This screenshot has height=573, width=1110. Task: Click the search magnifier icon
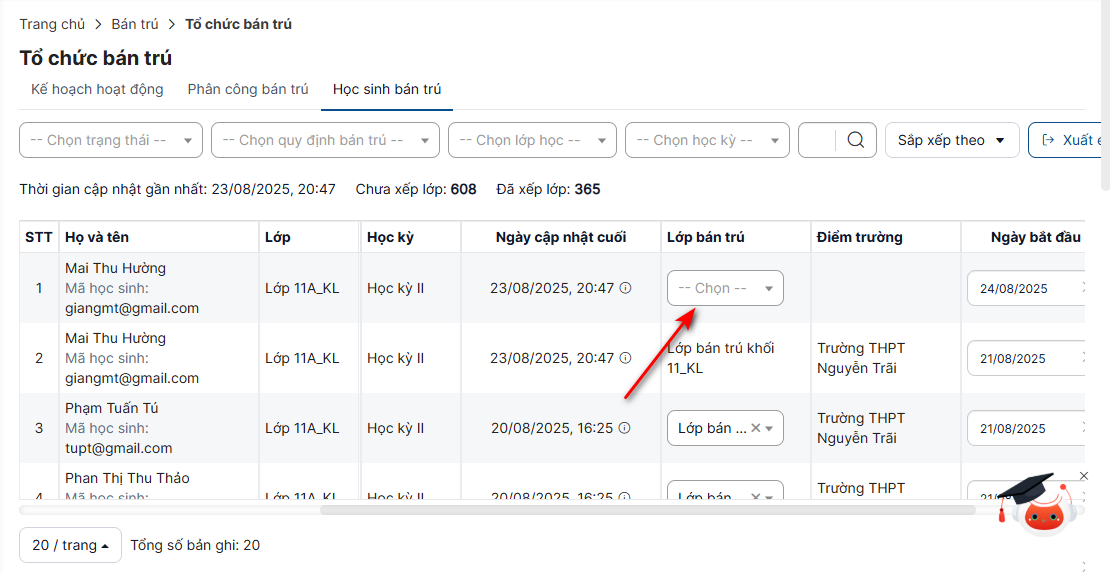[855, 140]
